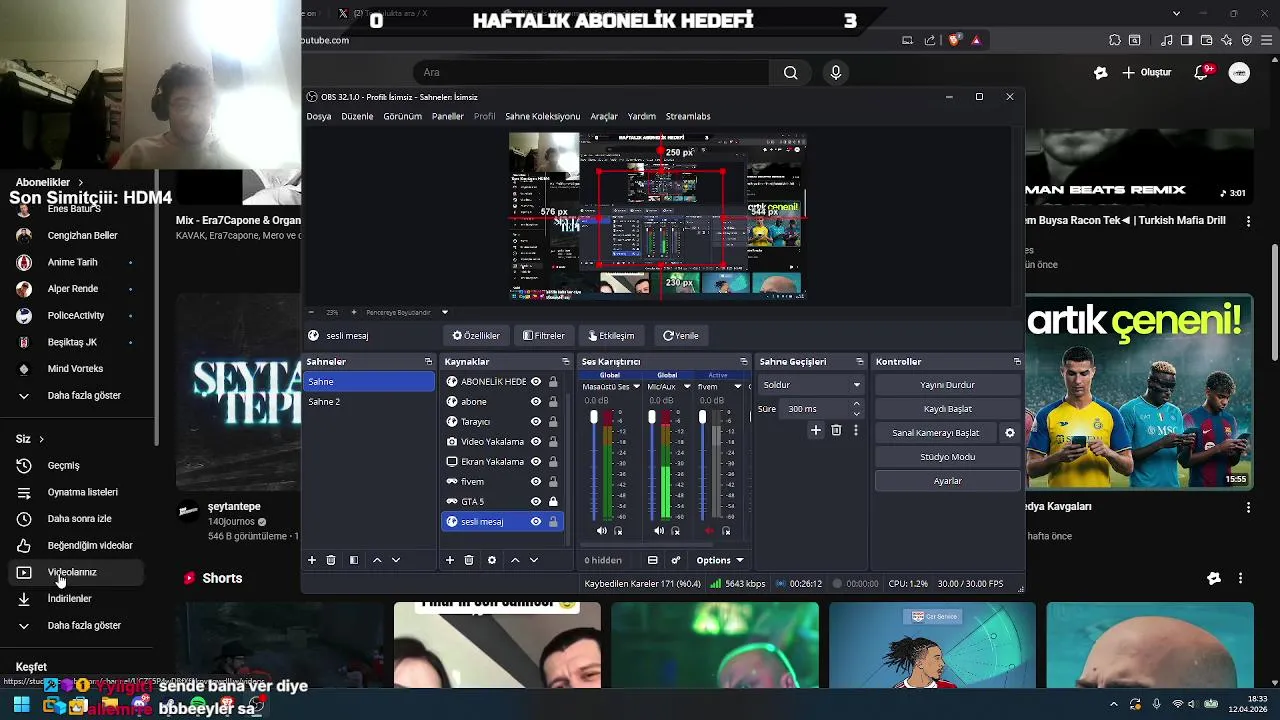Lock the sesli mesaj source
This screenshot has height=720, width=1280.
[553, 522]
